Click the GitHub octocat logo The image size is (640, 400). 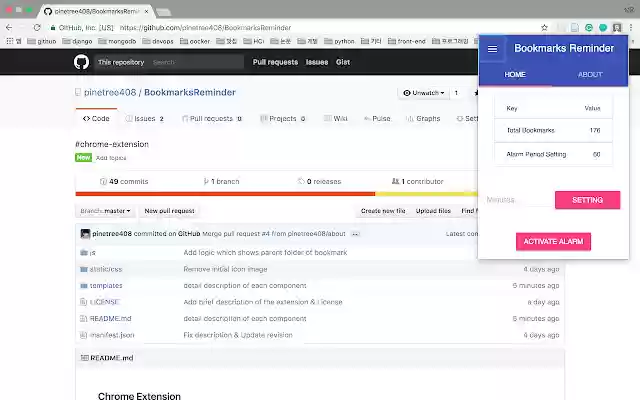[x=82, y=62]
